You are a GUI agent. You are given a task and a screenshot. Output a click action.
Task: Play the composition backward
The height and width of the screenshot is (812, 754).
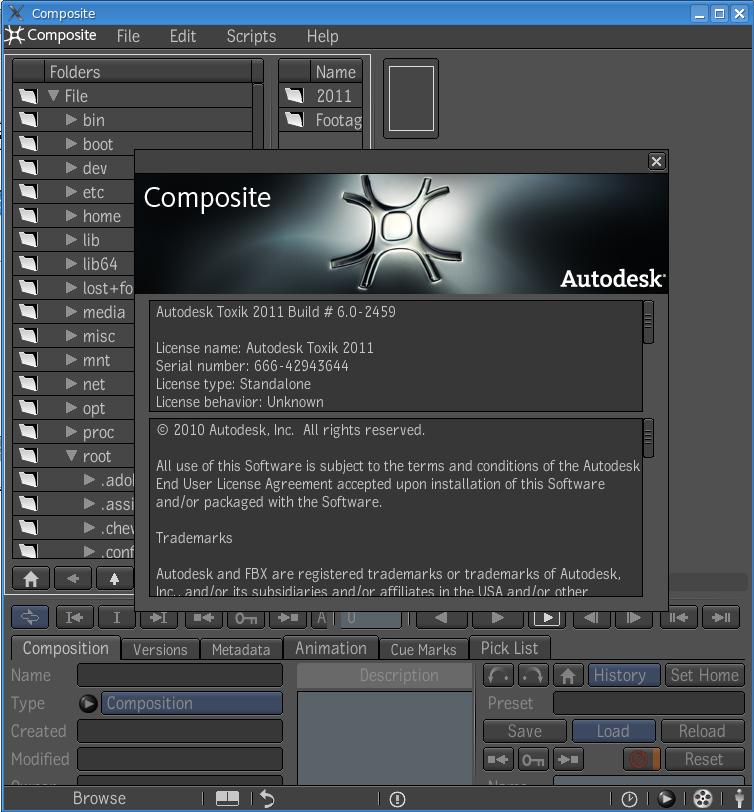441,617
